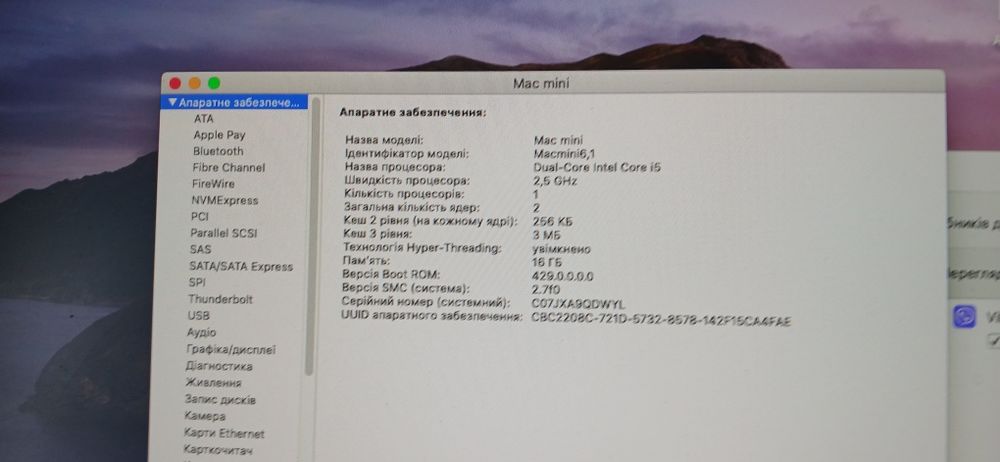Screen dimensions: 1000x462
Task: Select Діагностика in the sidebar
Action: coord(219,366)
